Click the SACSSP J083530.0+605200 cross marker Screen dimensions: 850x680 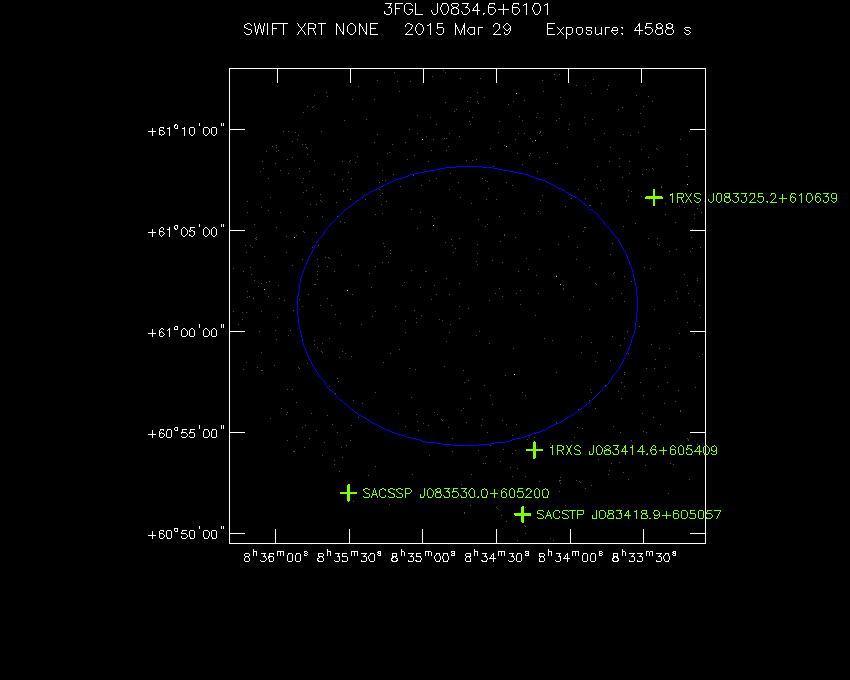pos(348,493)
